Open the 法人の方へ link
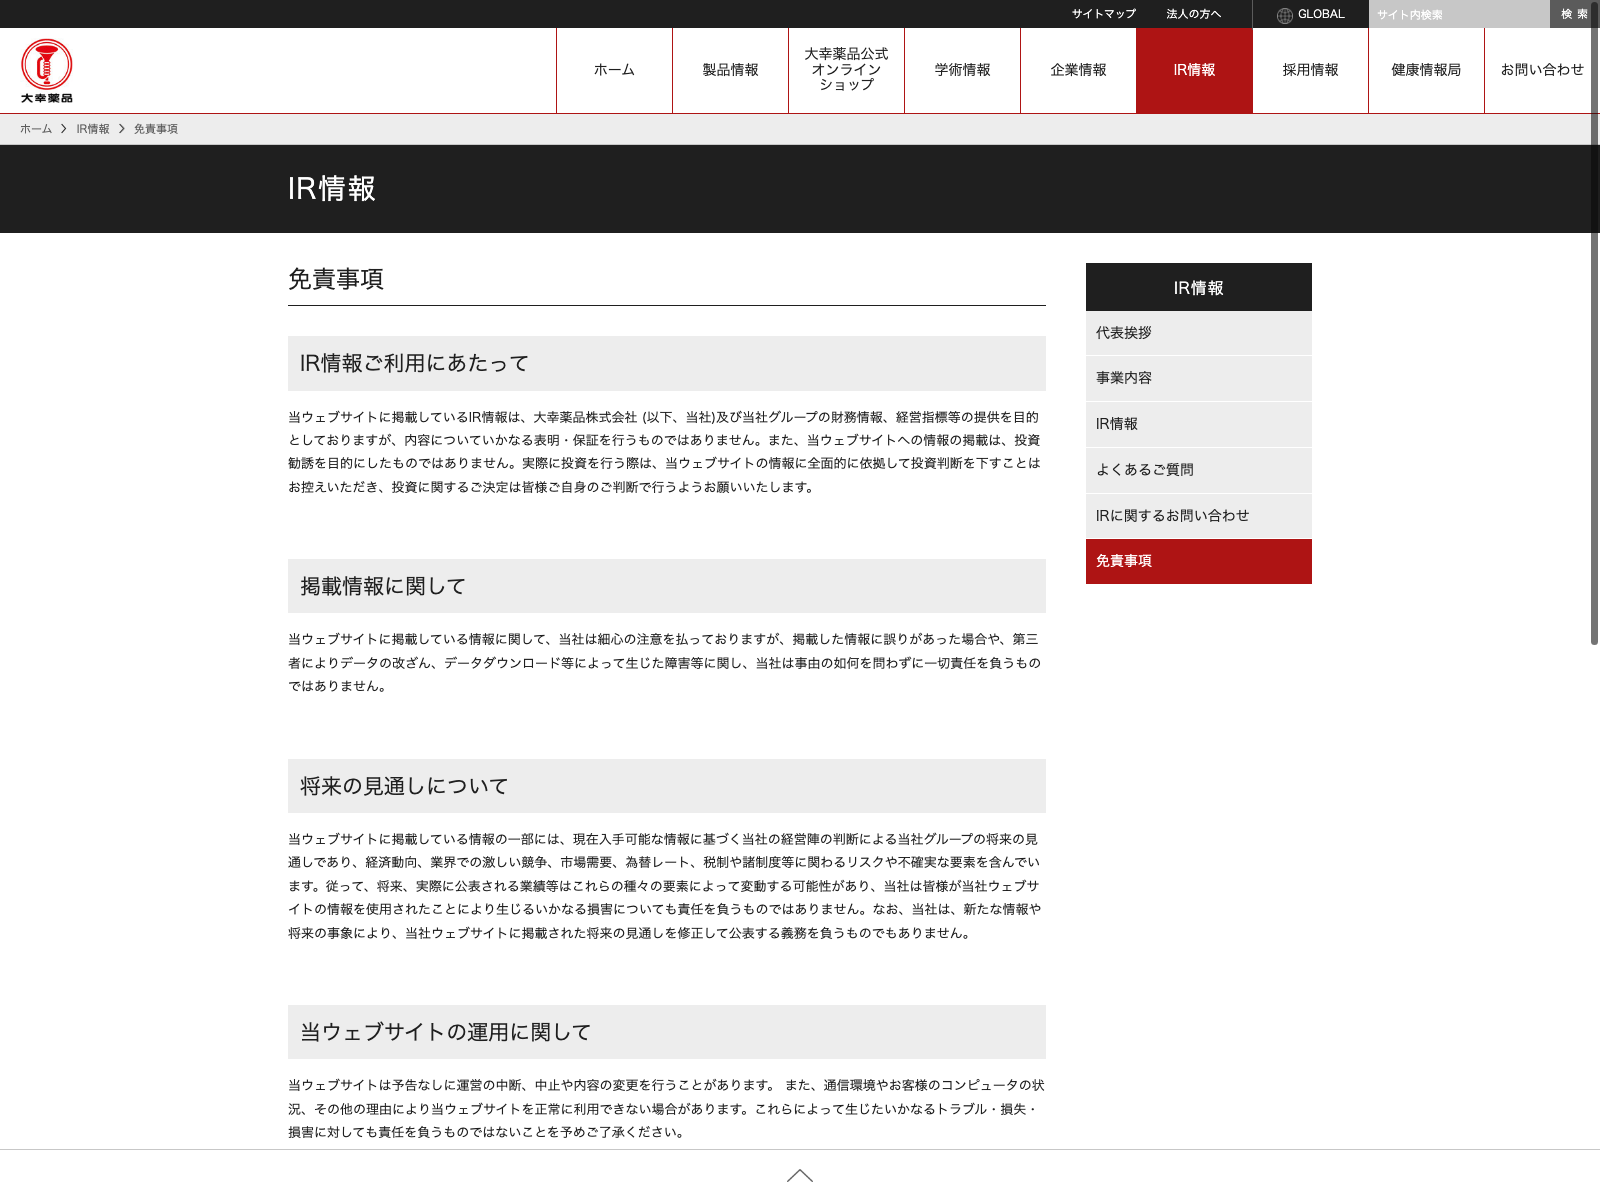This screenshot has height=1200, width=1600. (1193, 14)
